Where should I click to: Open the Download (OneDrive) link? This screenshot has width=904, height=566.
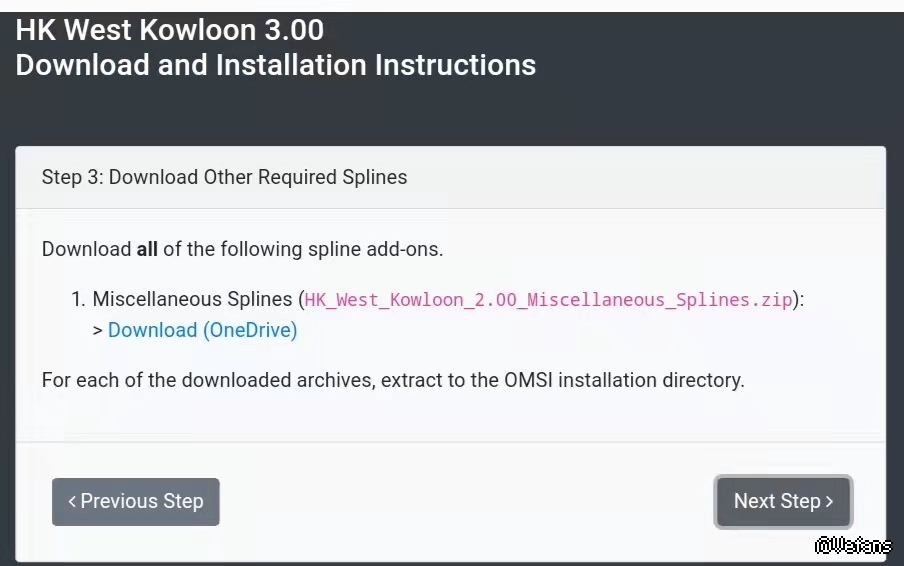pyautogui.click(x=202, y=330)
